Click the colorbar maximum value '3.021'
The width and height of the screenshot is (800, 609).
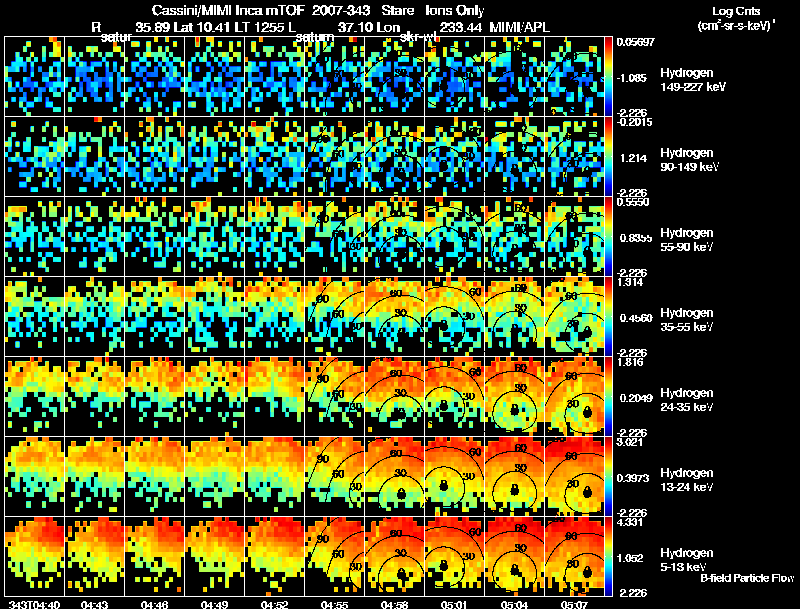click(x=631, y=442)
